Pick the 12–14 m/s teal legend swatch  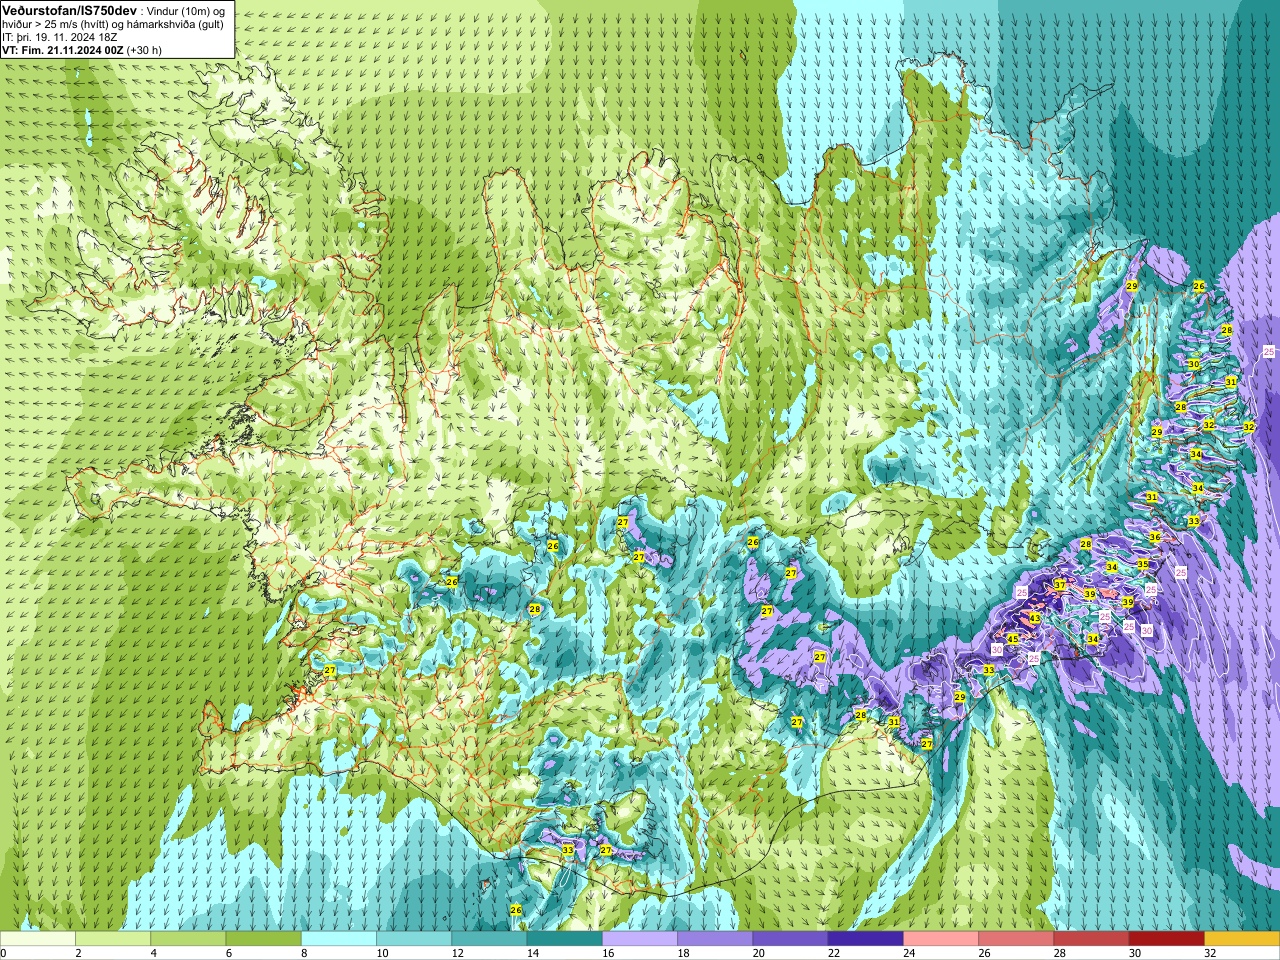pos(490,939)
